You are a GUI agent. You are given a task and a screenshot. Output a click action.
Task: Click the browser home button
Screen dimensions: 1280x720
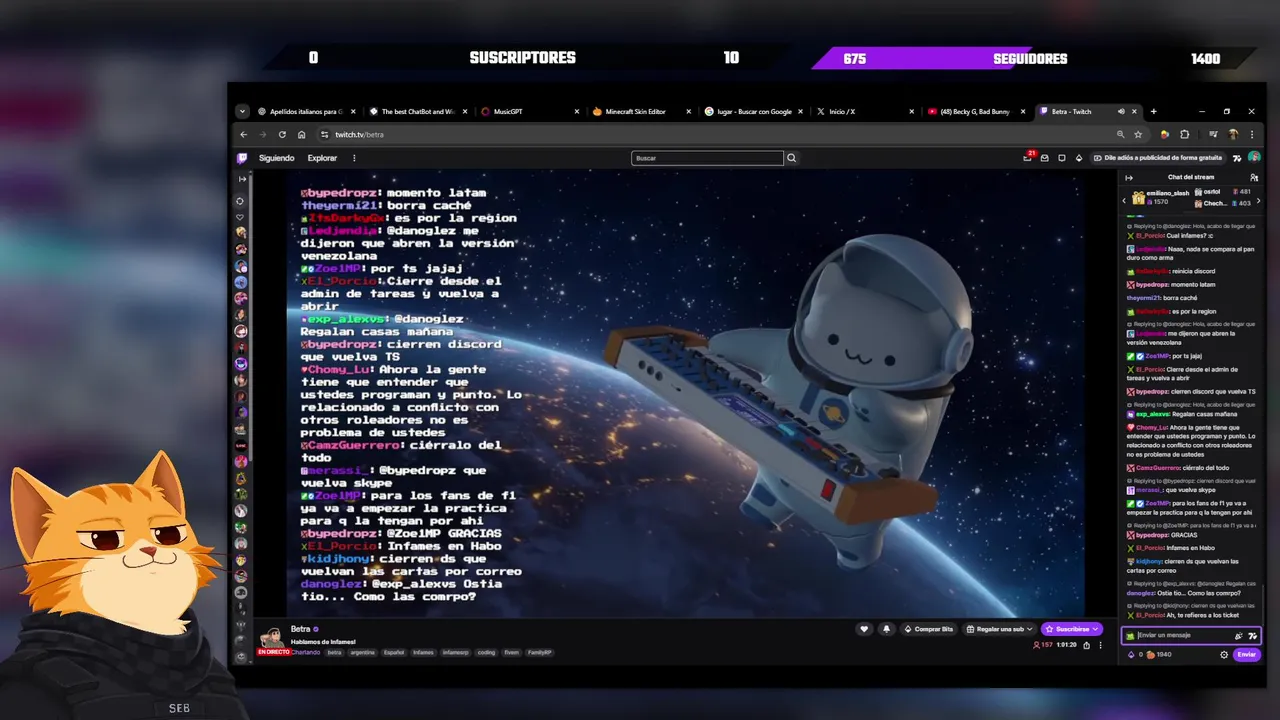[x=301, y=135]
